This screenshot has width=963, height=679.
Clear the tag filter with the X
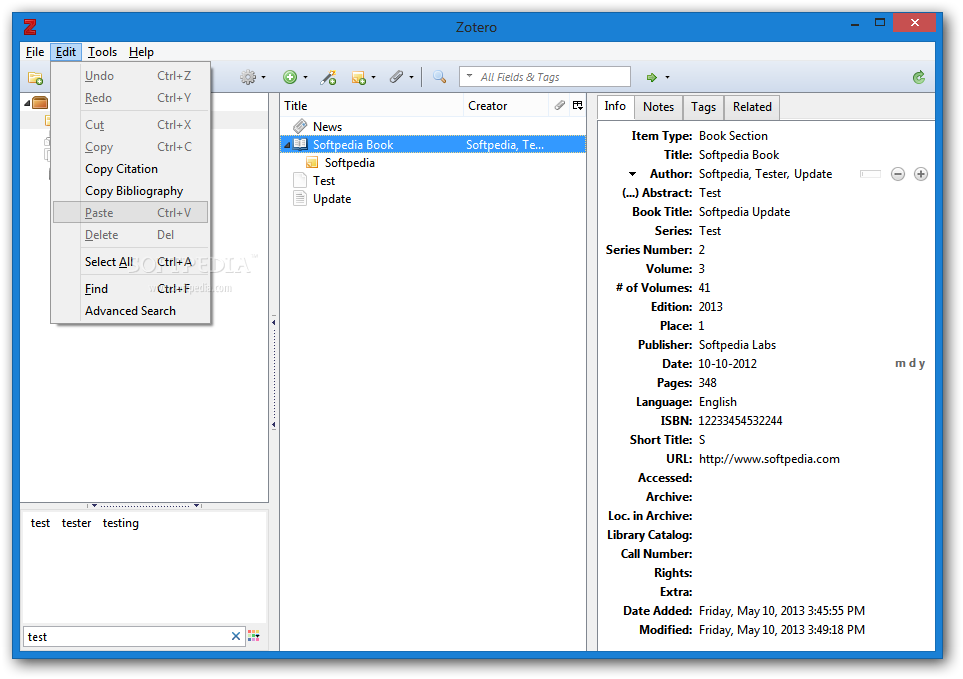236,636
